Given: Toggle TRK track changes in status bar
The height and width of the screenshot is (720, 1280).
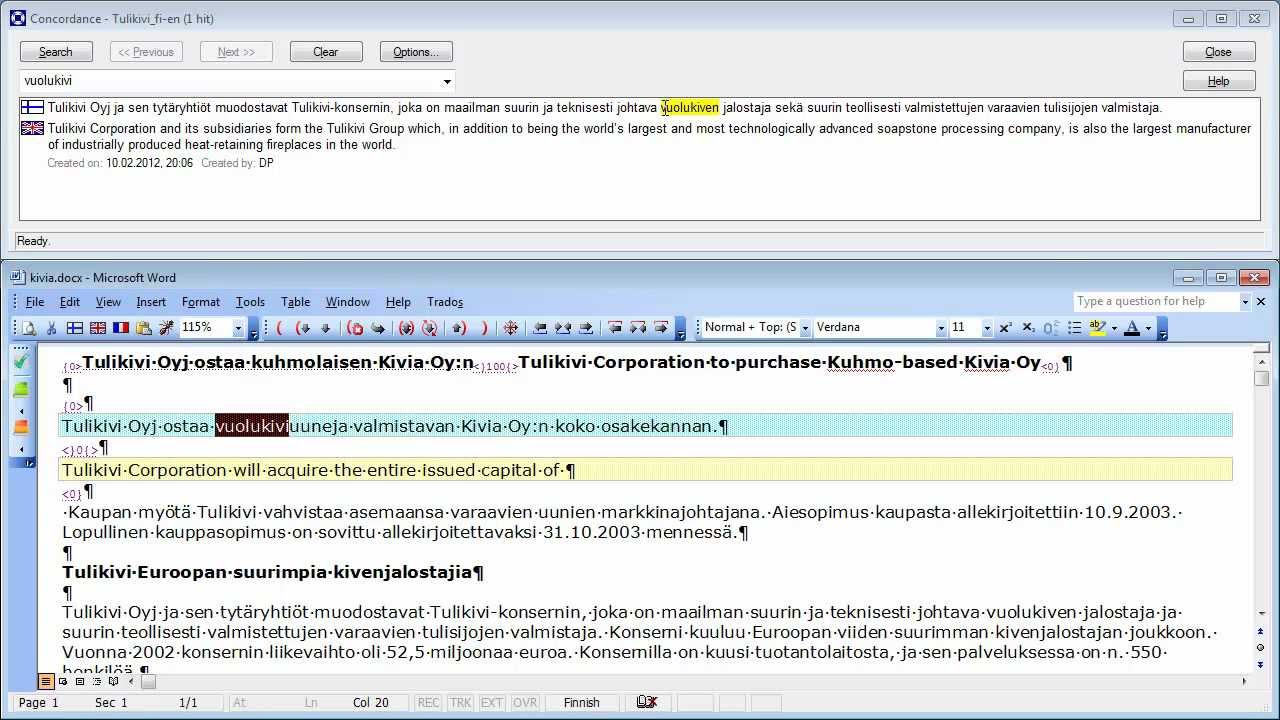Looking at the screenshot, I should click(x=460, y=703).
